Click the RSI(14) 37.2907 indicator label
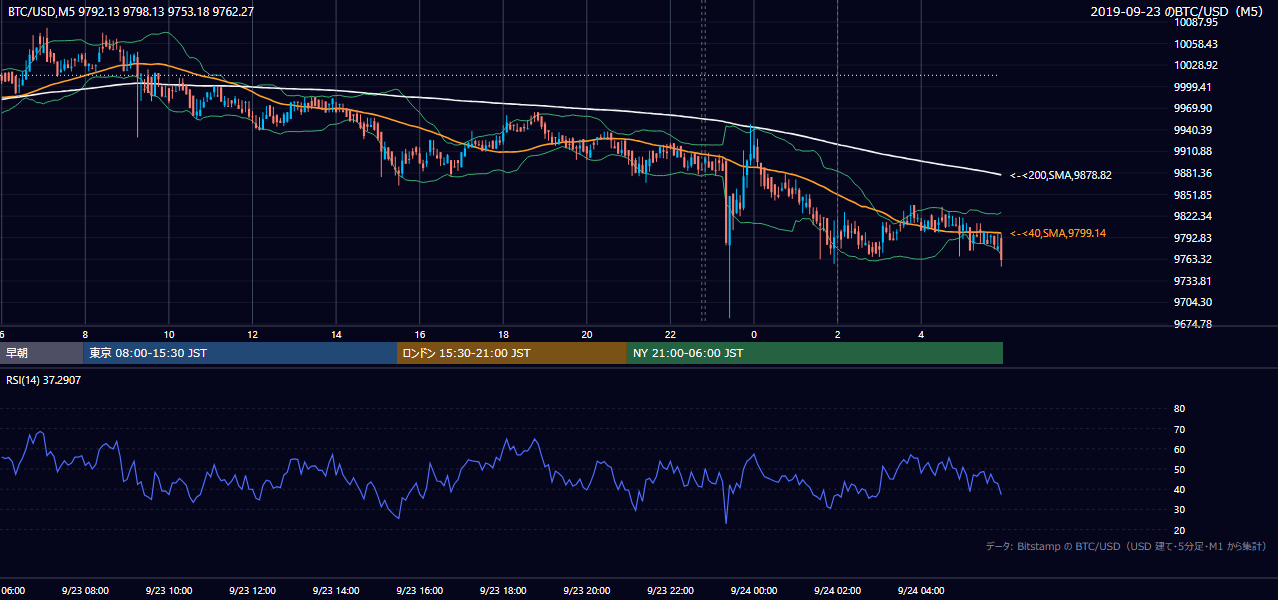Viewport: 1278px width, 600px height. [x=44, y=381]
